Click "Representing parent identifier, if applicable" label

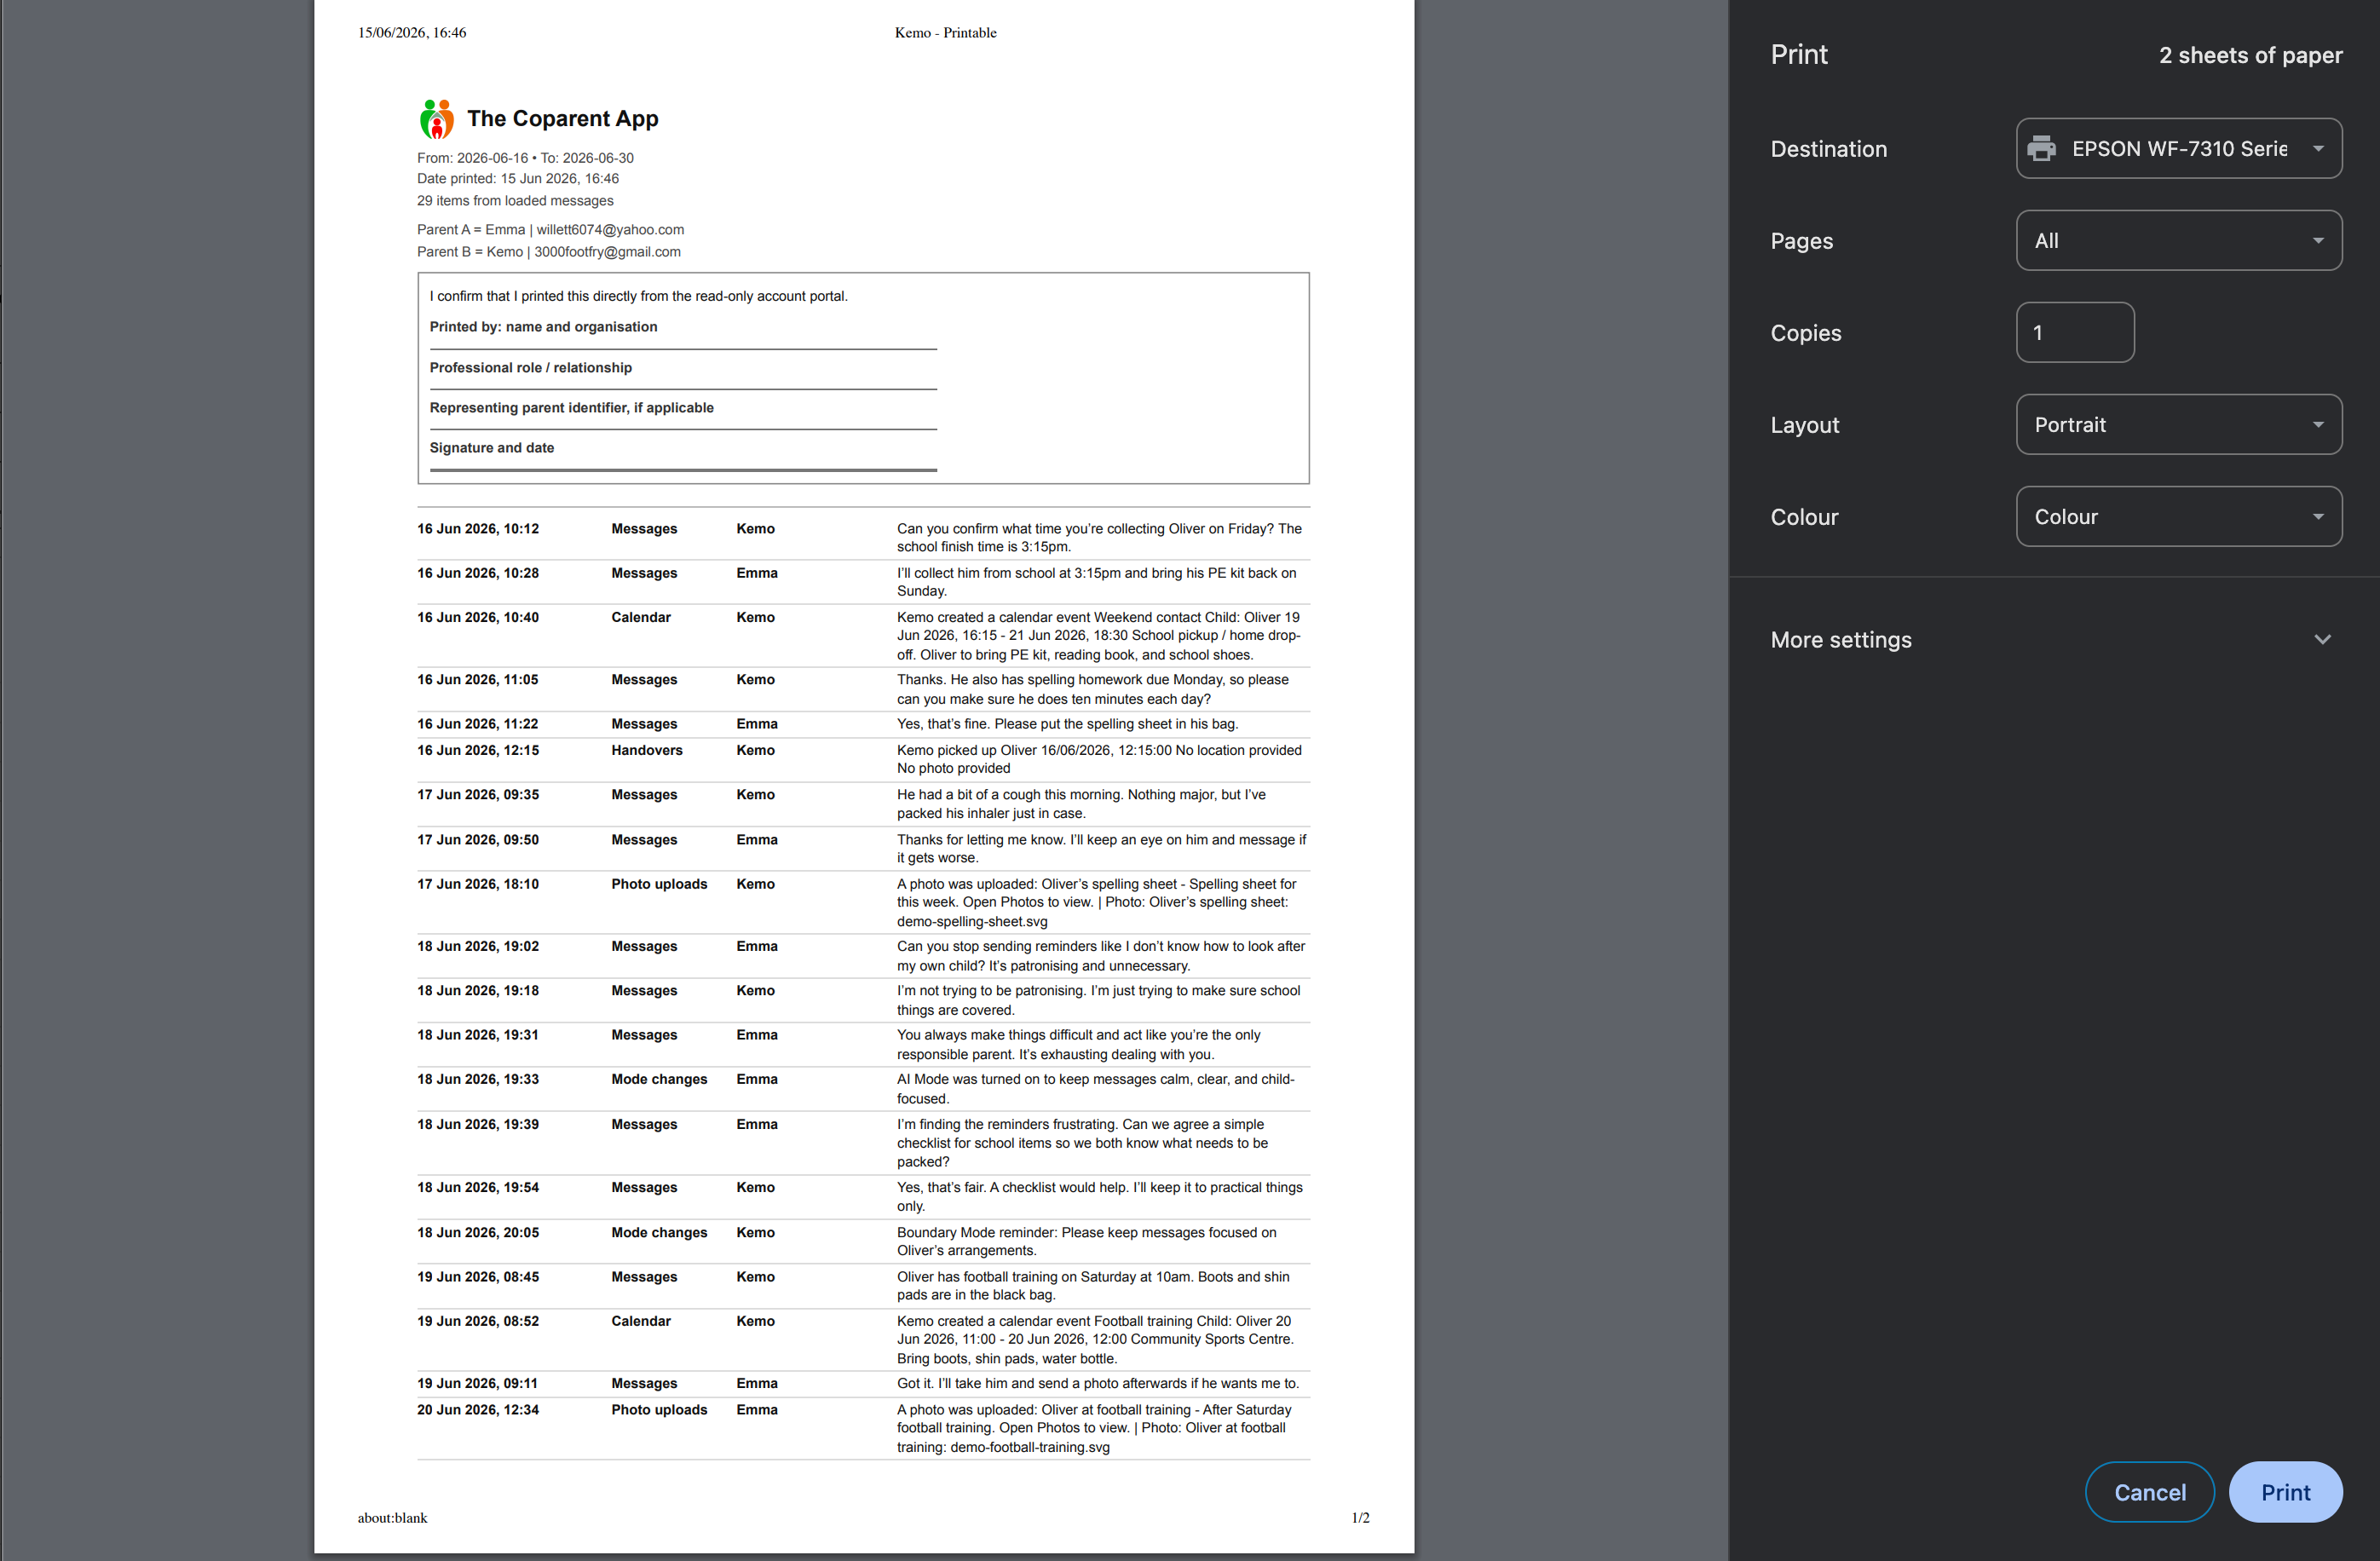tap(571, 408)
